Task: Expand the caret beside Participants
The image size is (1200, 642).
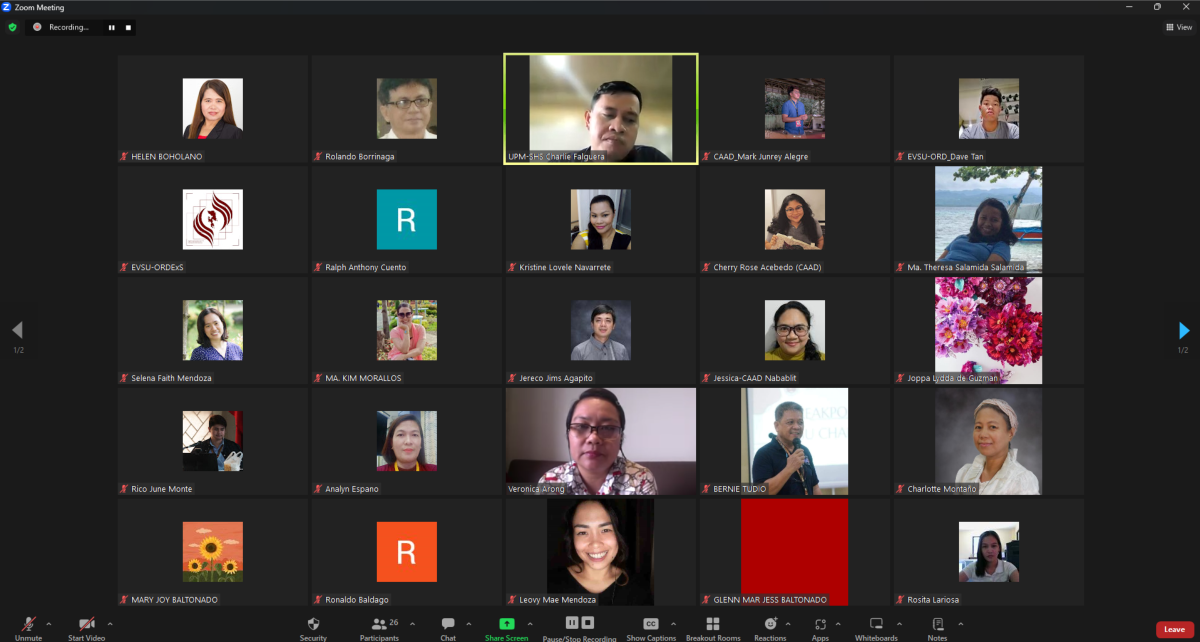Action: (x=412, y=624)
